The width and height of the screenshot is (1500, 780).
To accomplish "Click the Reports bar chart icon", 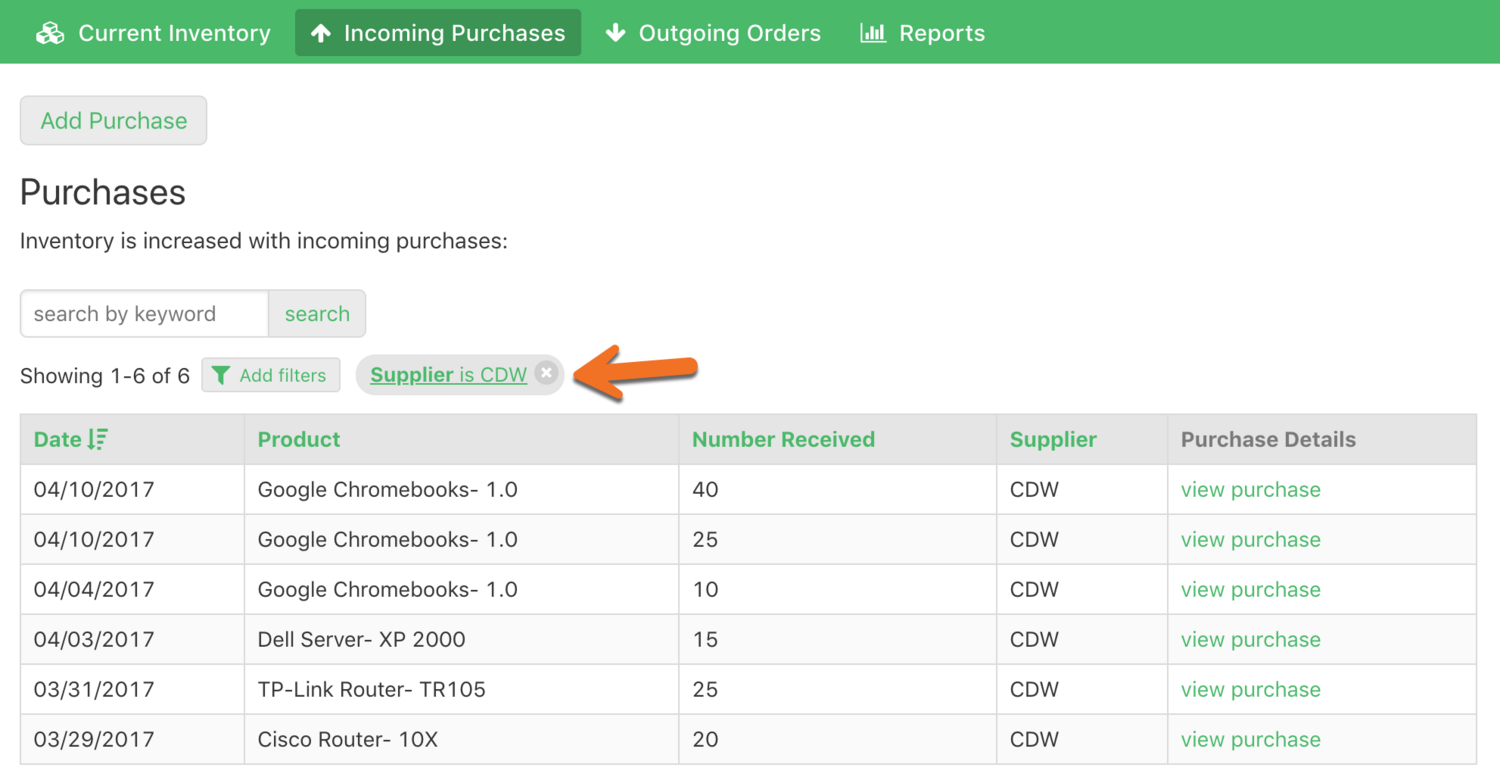I will (873, 33).
